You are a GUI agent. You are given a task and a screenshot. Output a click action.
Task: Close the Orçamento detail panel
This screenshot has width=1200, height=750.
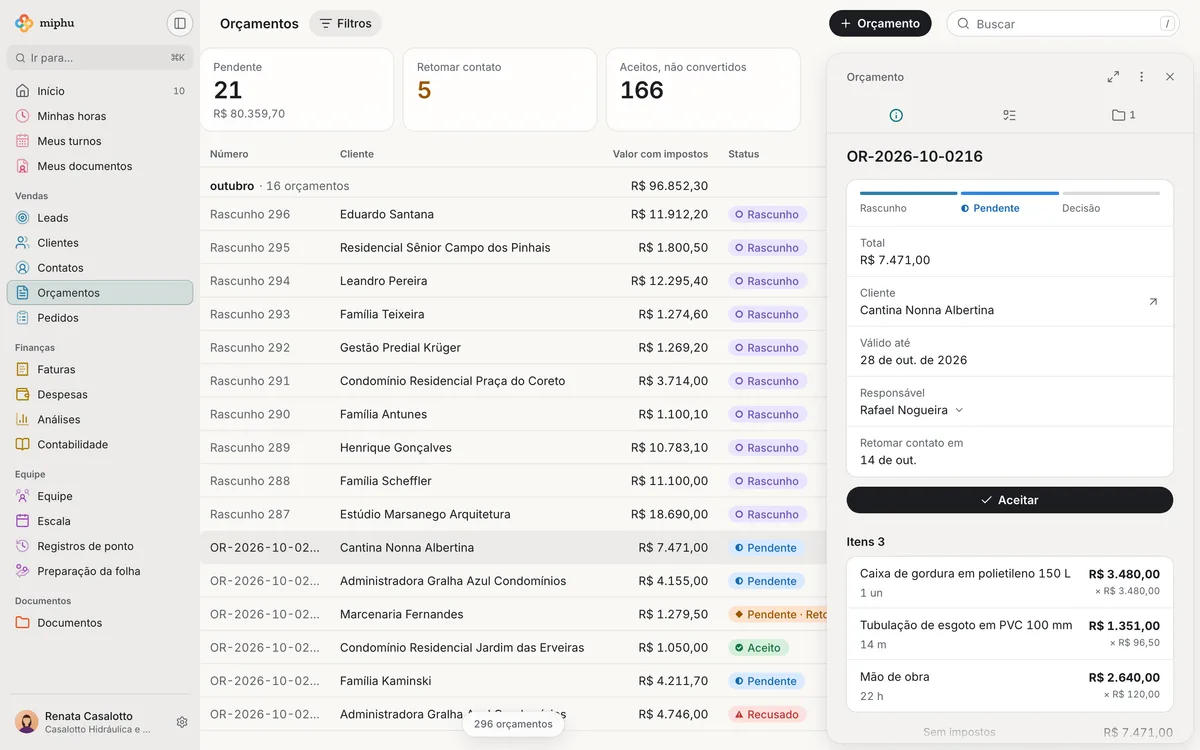pyautogui.click(x=1170, y=77)
